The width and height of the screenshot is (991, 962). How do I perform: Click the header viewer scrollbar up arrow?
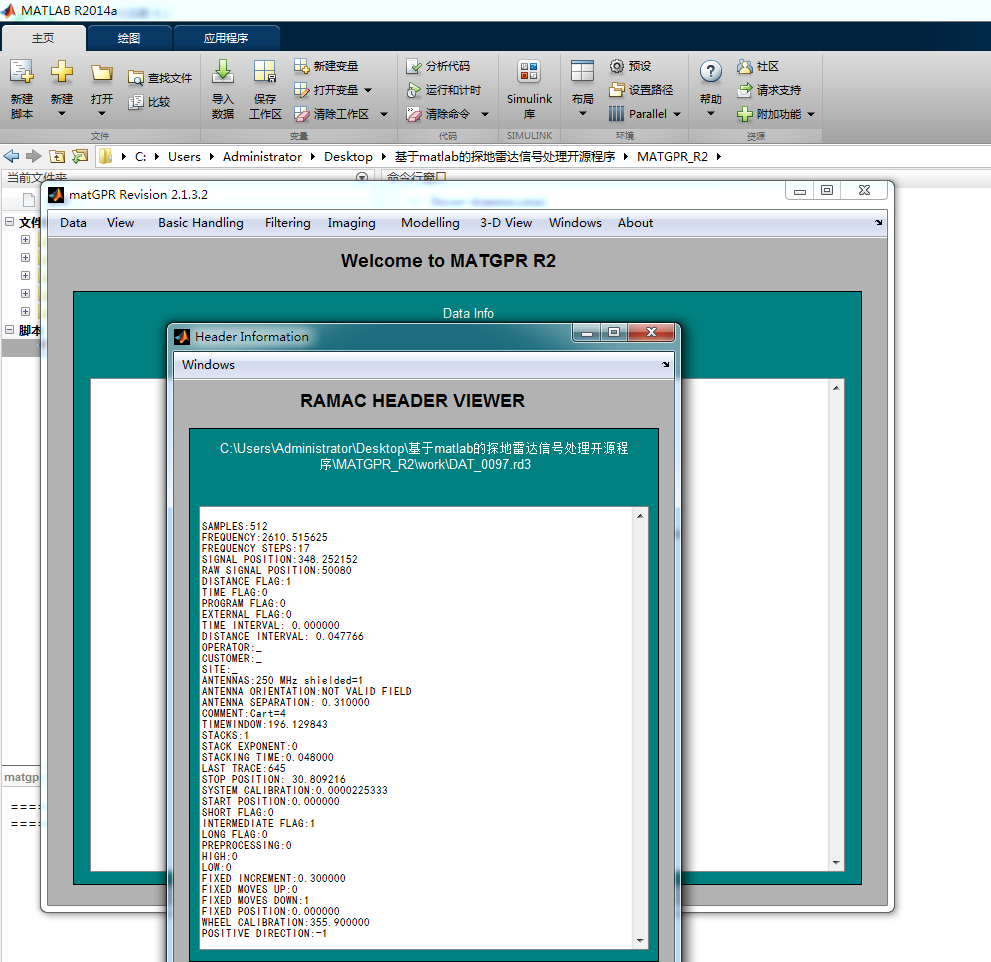[640, 516]
